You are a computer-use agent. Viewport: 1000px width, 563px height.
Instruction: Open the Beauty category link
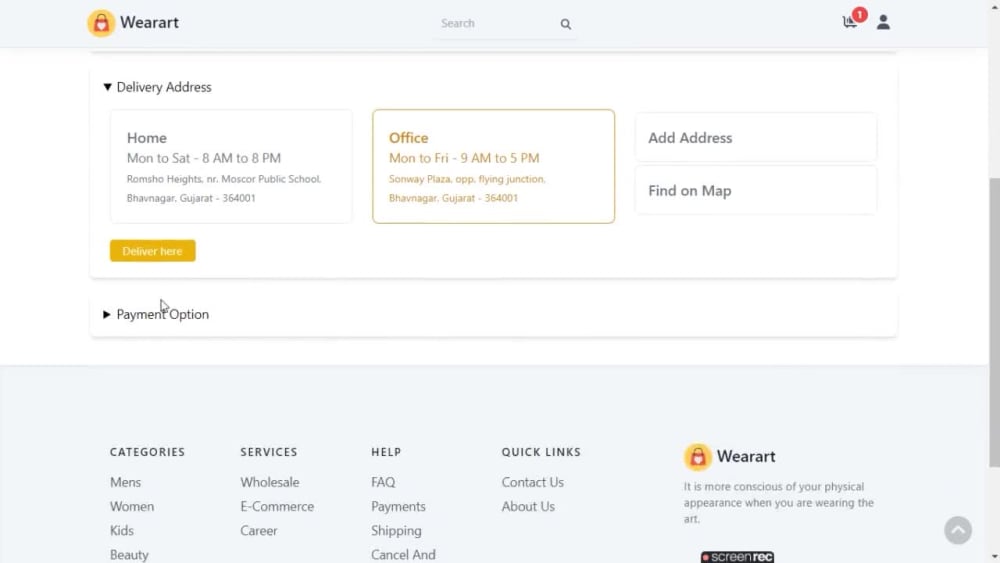pyautogui.click(x=129, y=555)
